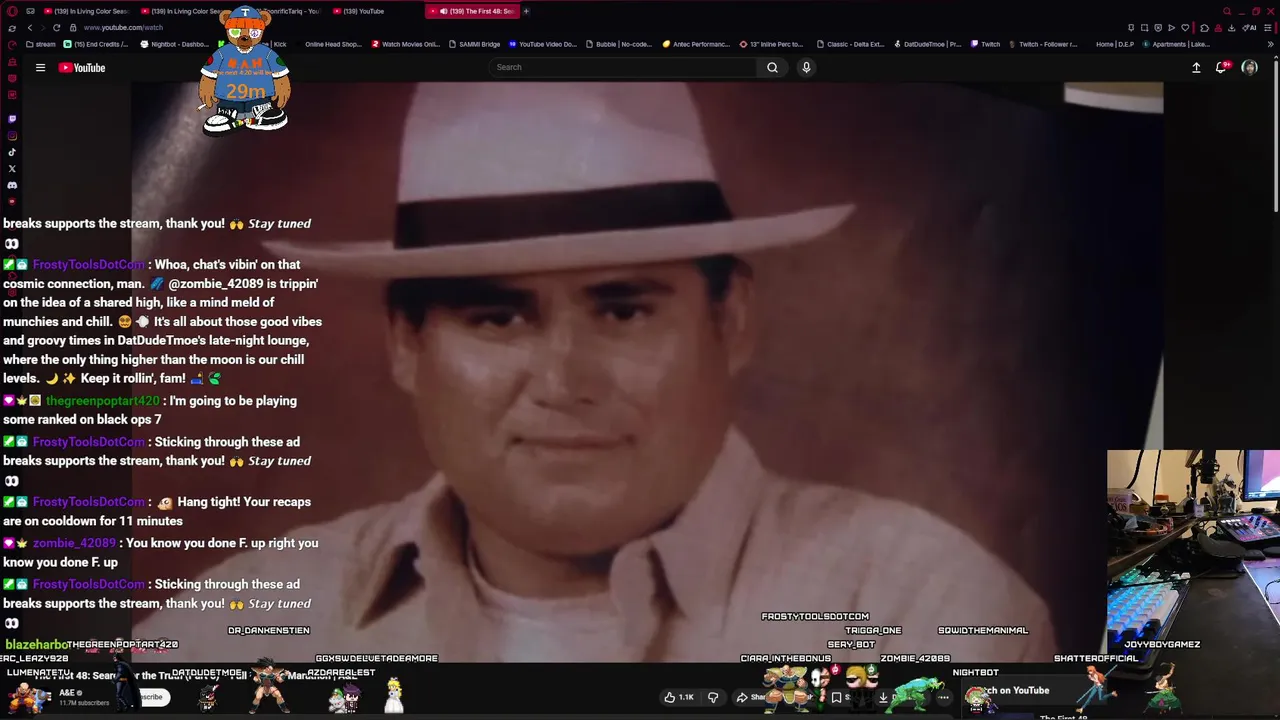The height and width of the screenshot is (720, 1280).
Task: Click the Subscribe button for A&E
Action: 151,697
